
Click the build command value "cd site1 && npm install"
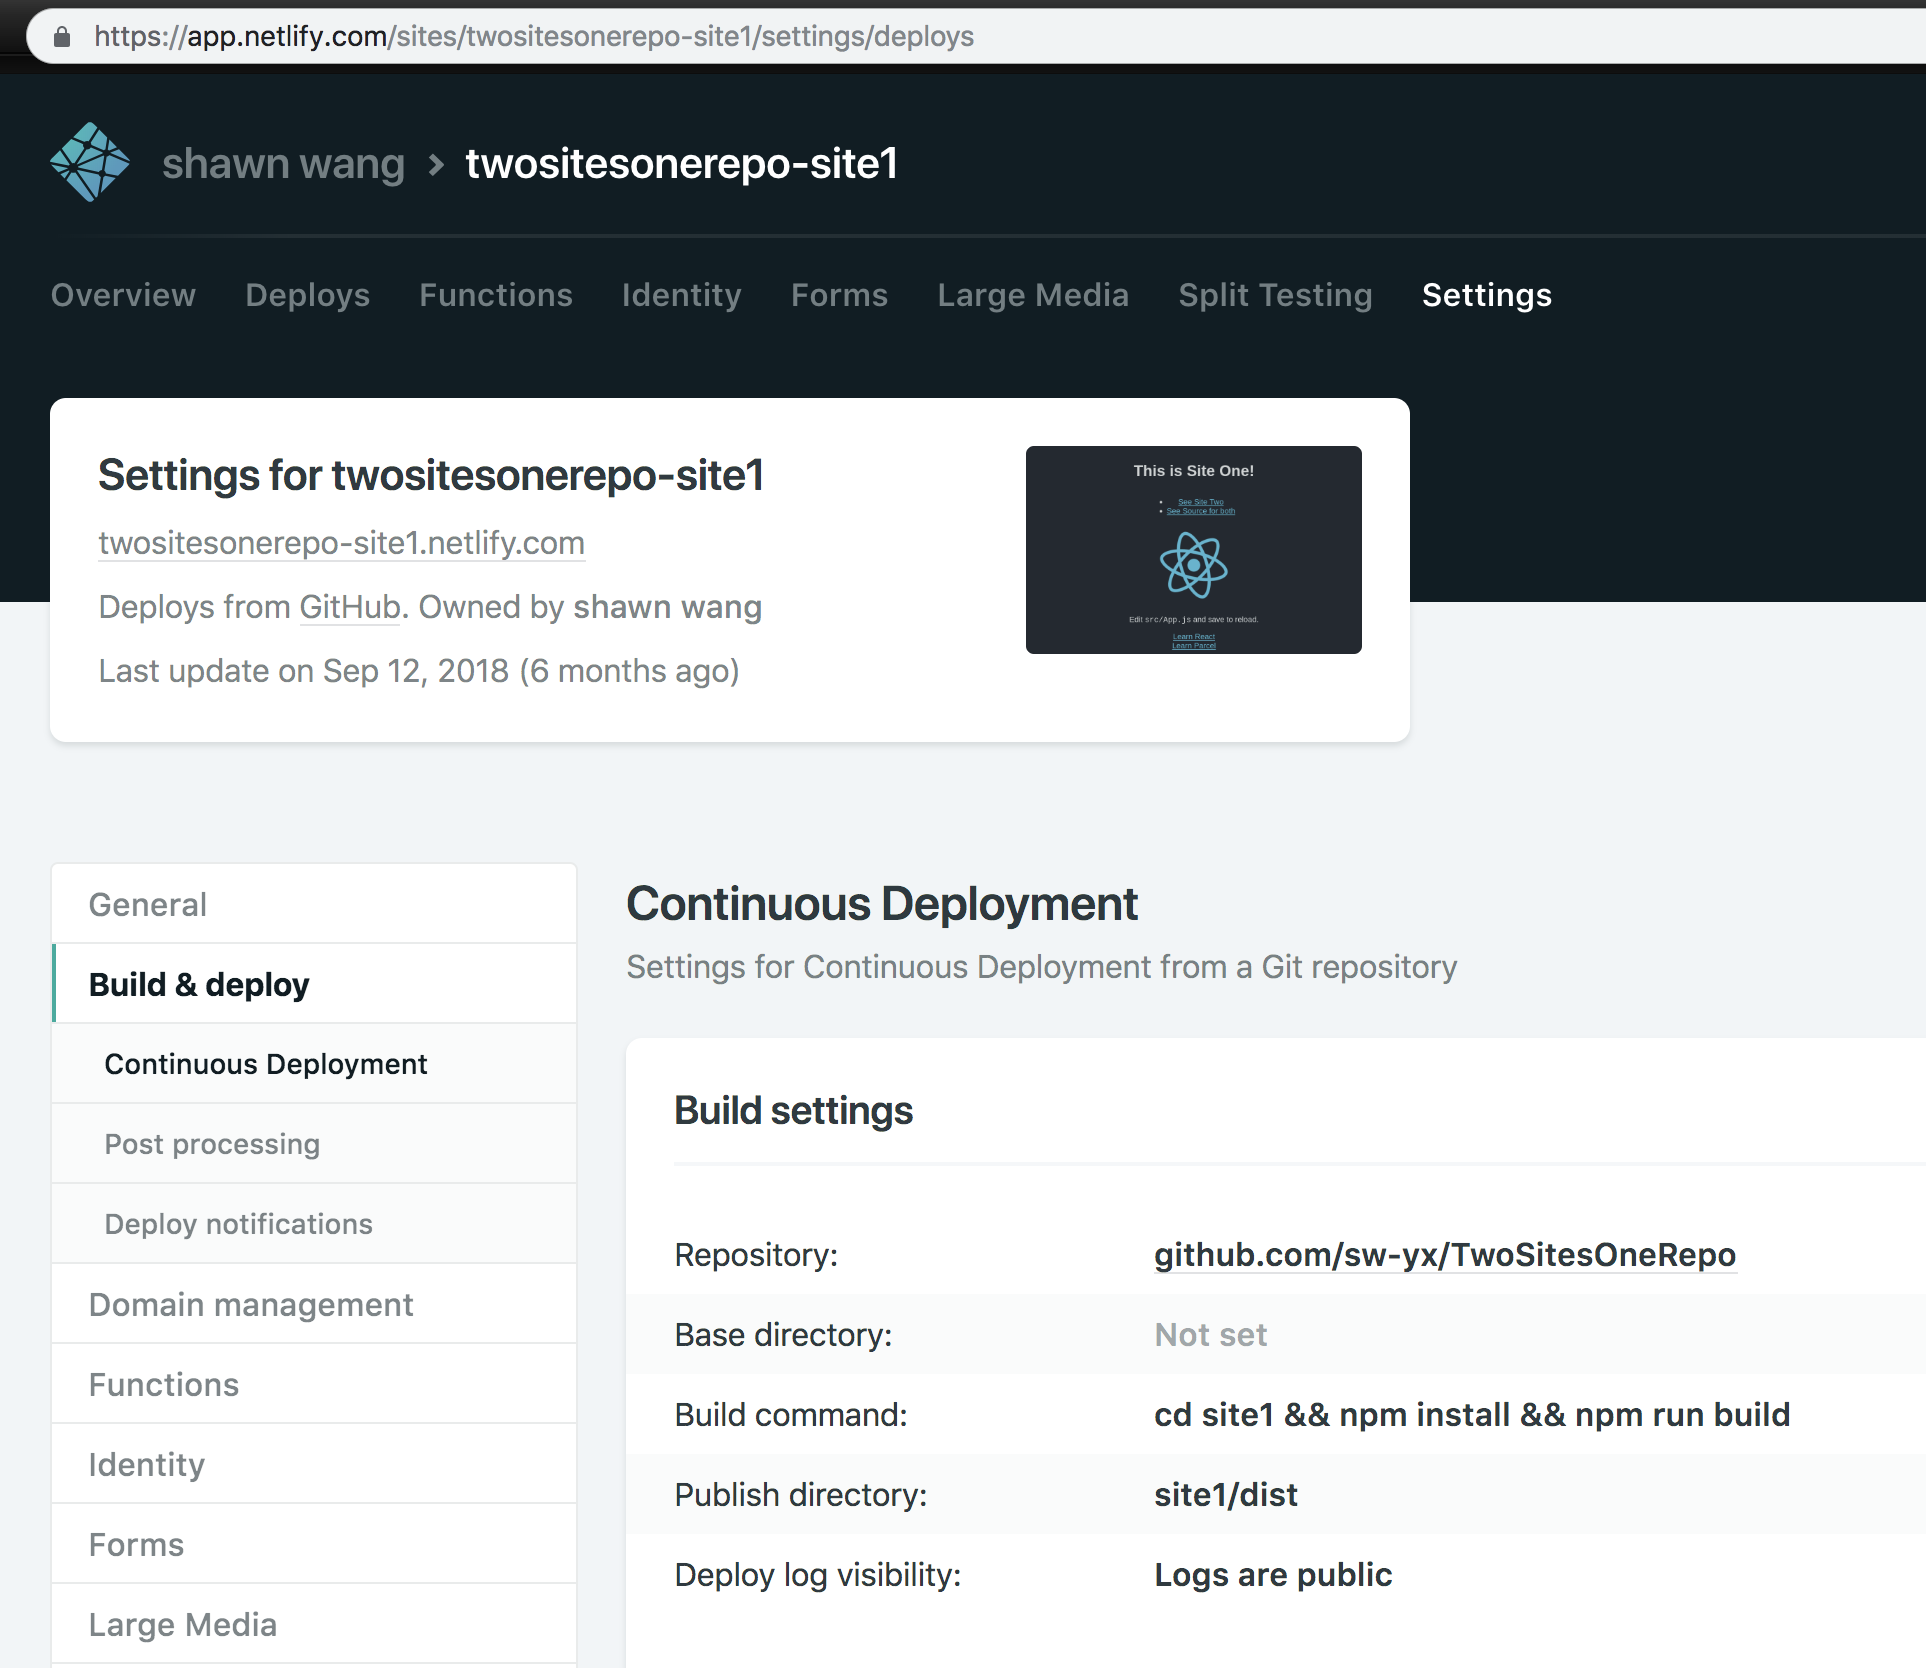pyautogui.click(x=1332, y=1415)
